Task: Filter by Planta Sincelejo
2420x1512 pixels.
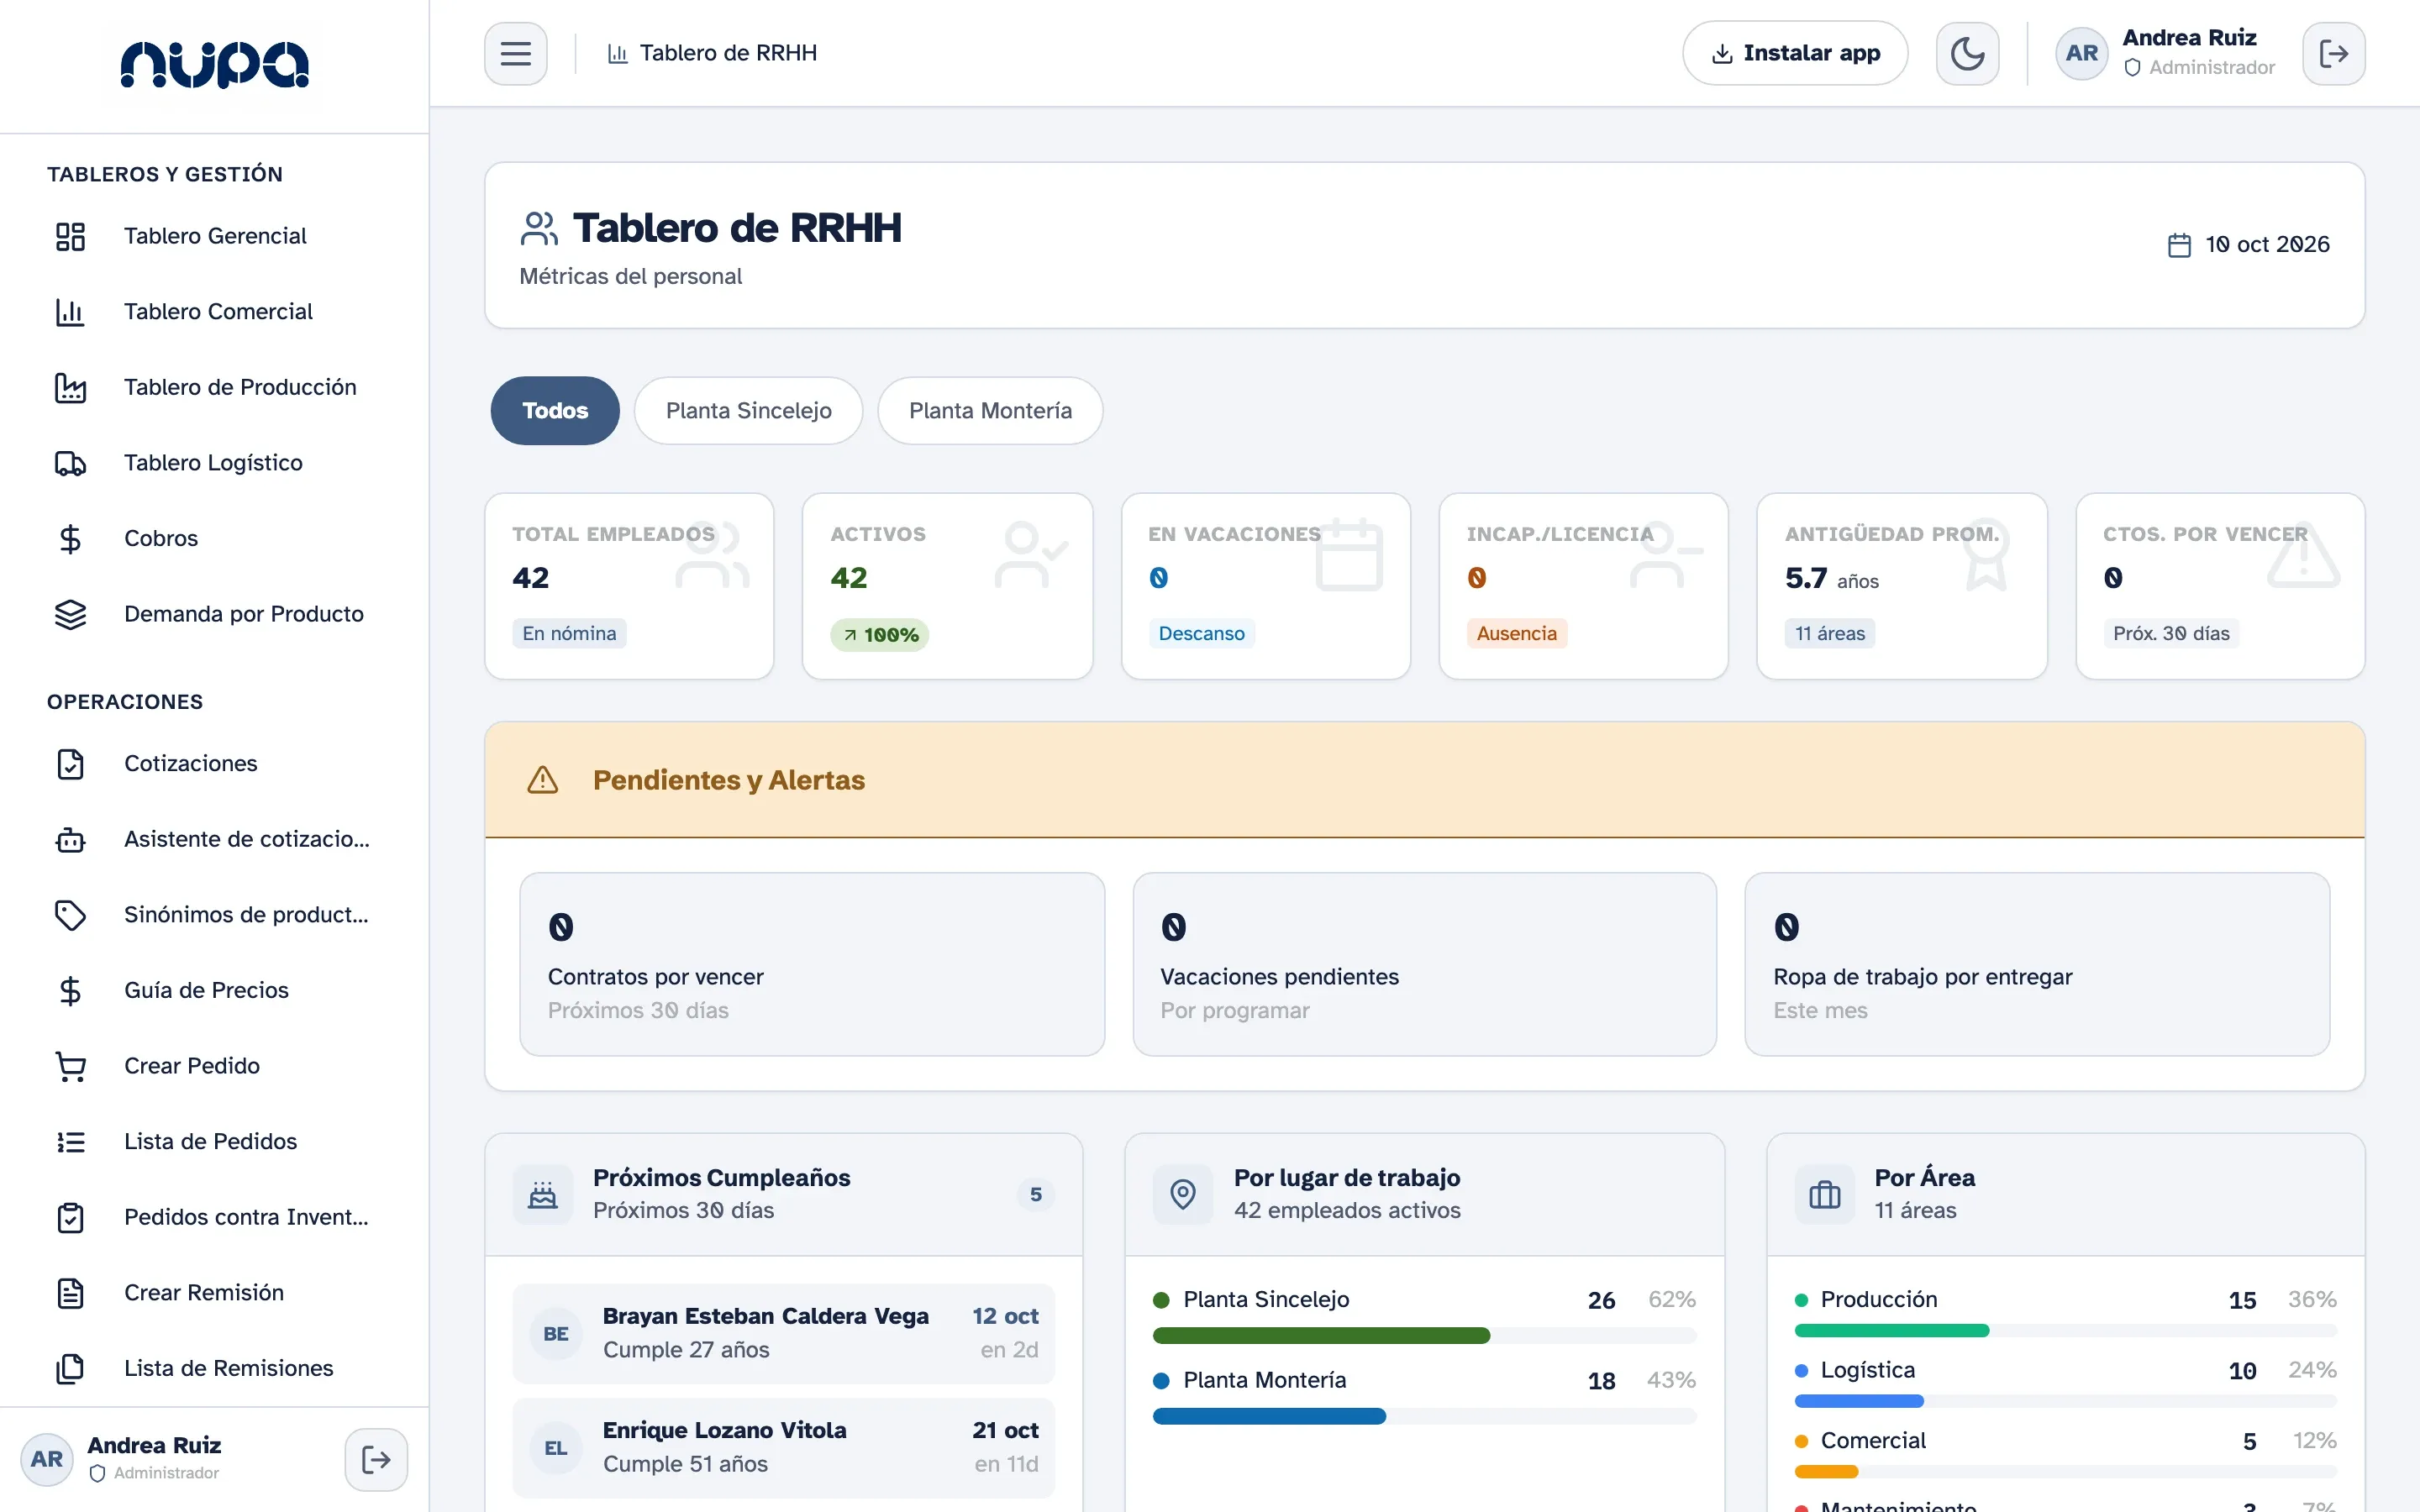Action: click(748, 411)
